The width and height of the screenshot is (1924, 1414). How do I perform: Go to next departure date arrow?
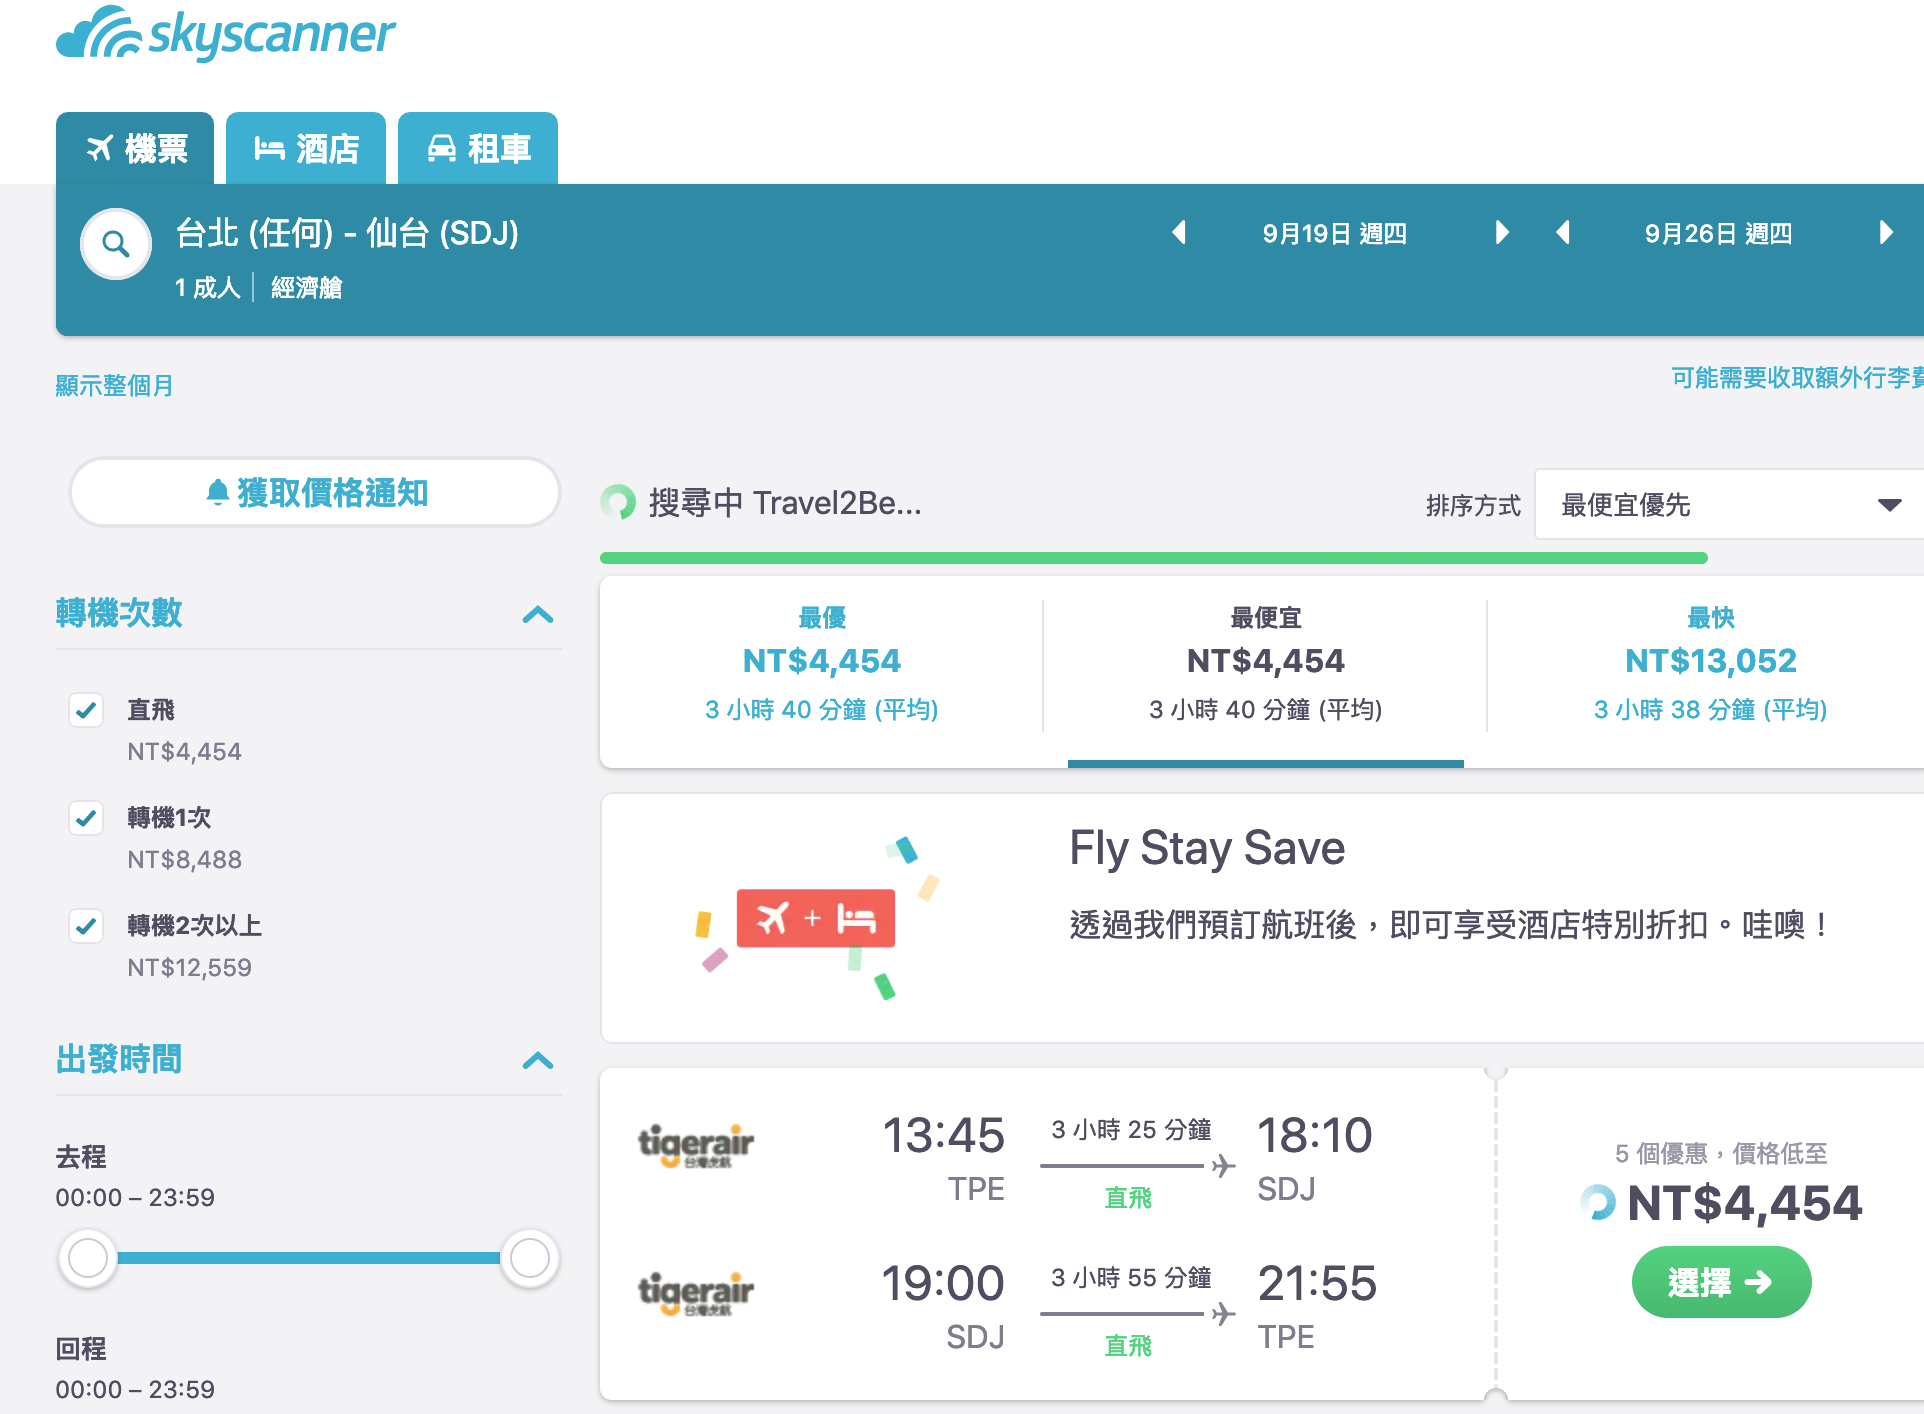click(x=1501, y=233)
